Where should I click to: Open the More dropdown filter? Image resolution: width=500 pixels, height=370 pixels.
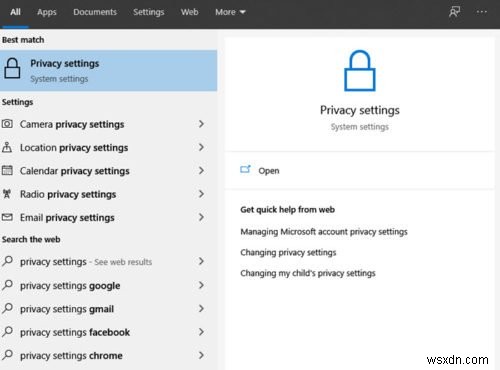tap(230, 12)
